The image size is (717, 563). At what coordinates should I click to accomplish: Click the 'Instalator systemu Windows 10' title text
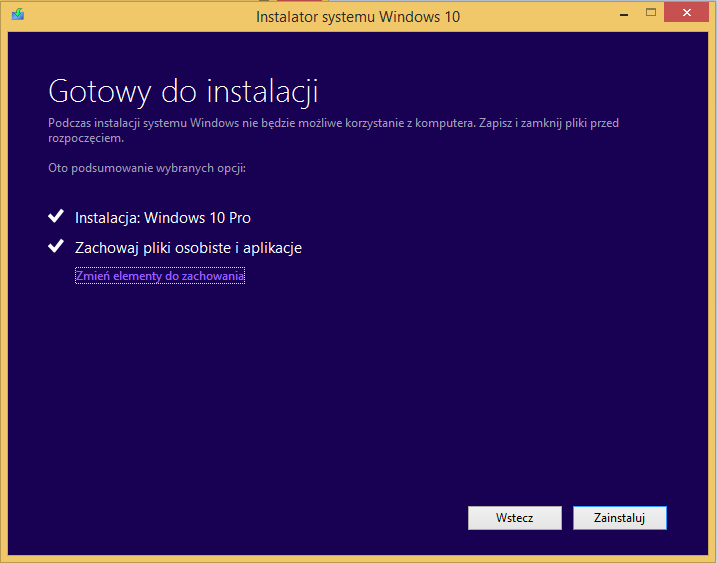click(358, 17)
